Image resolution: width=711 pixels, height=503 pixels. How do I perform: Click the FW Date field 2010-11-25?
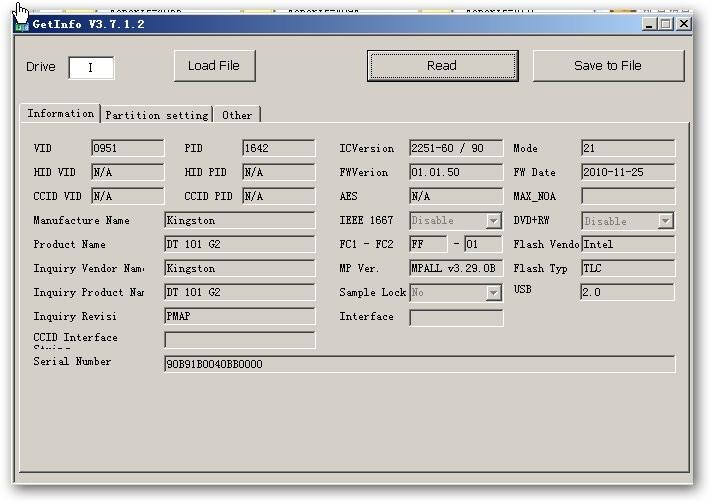628,172
